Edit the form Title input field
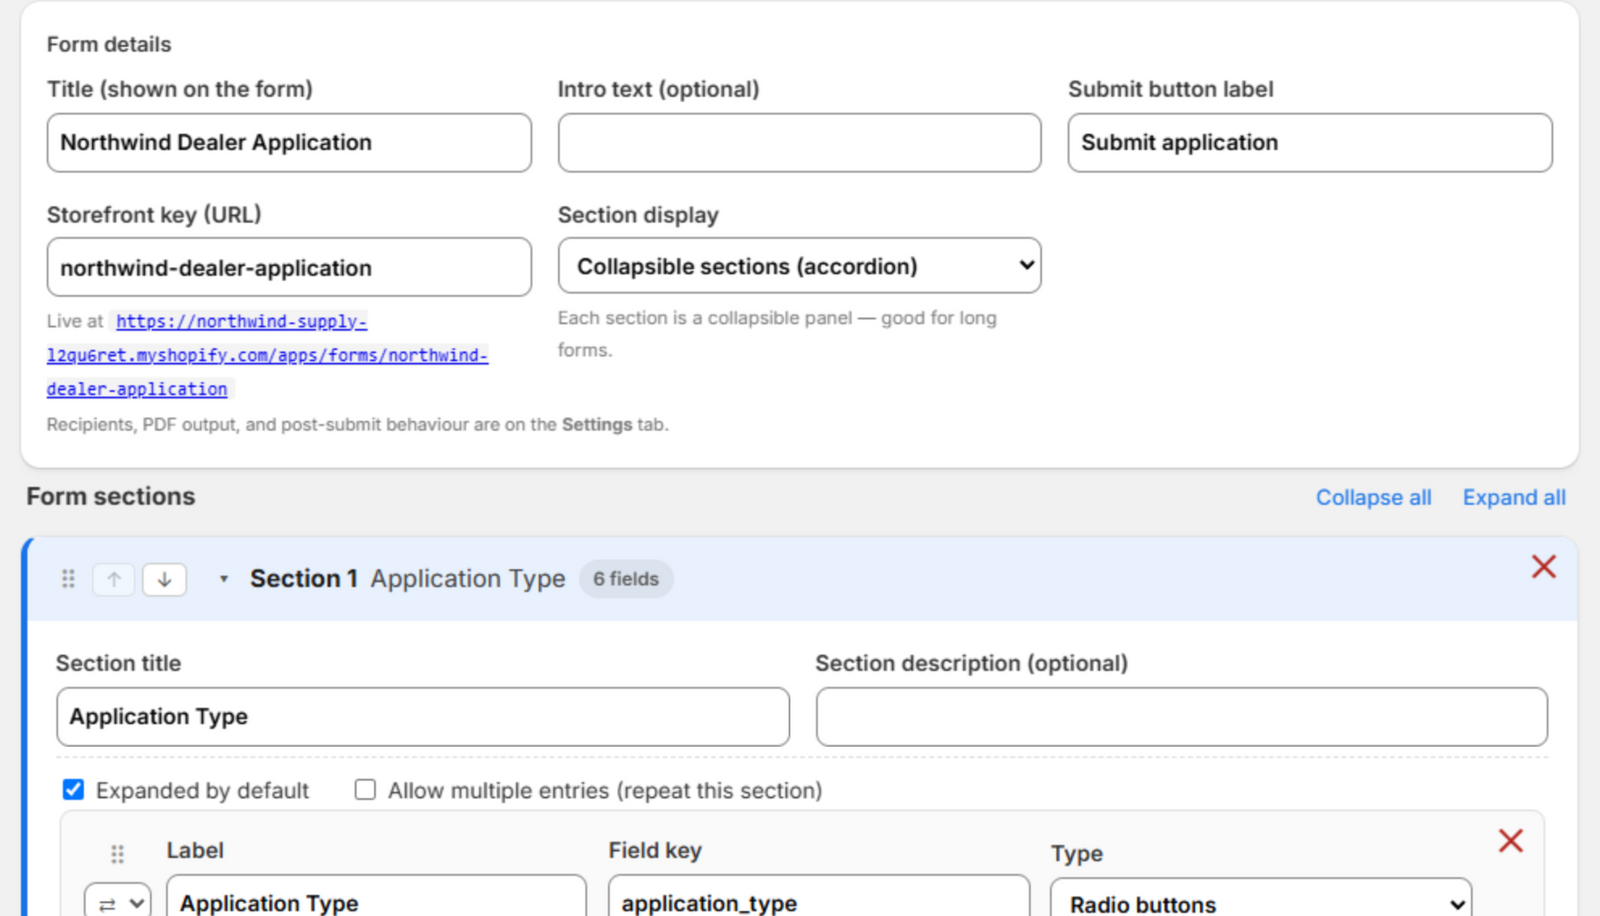1600x916 pixels. pyautogui.click(x=289, y=142)
